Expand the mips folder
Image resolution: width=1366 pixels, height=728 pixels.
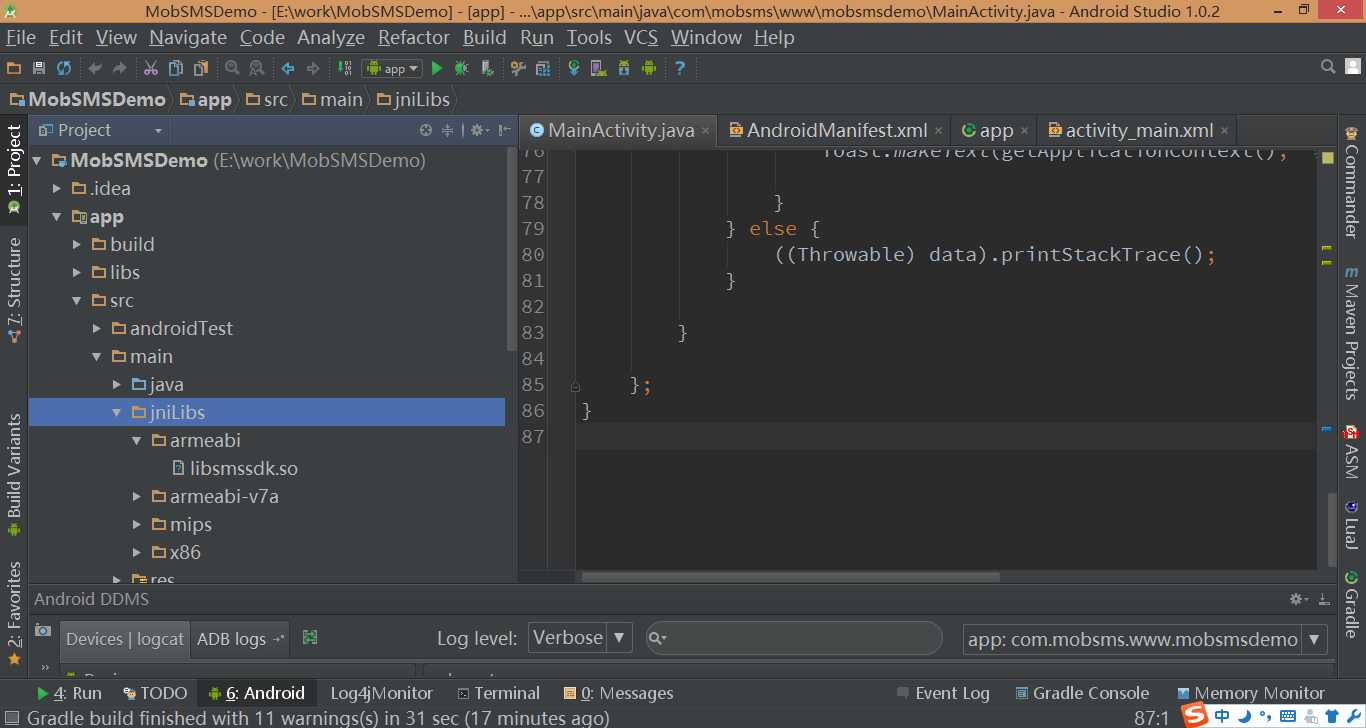tap(137, 524)
